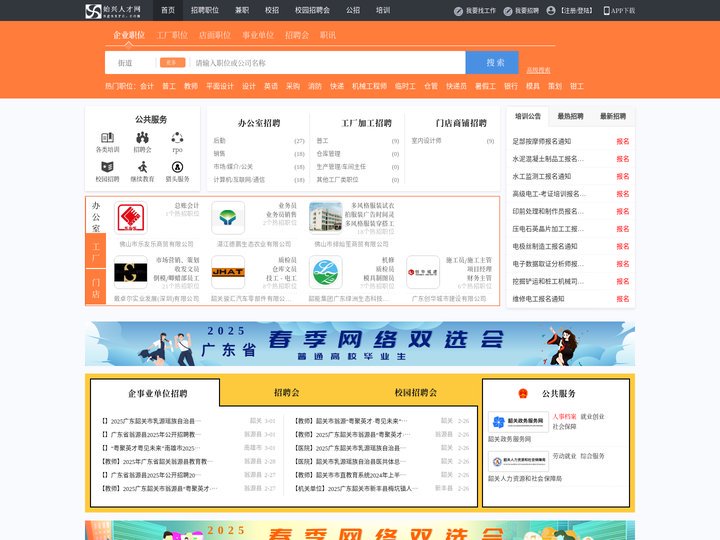Open the 高级搜索 link
Viewport: 720px width, 540px height.
[538, 70]
